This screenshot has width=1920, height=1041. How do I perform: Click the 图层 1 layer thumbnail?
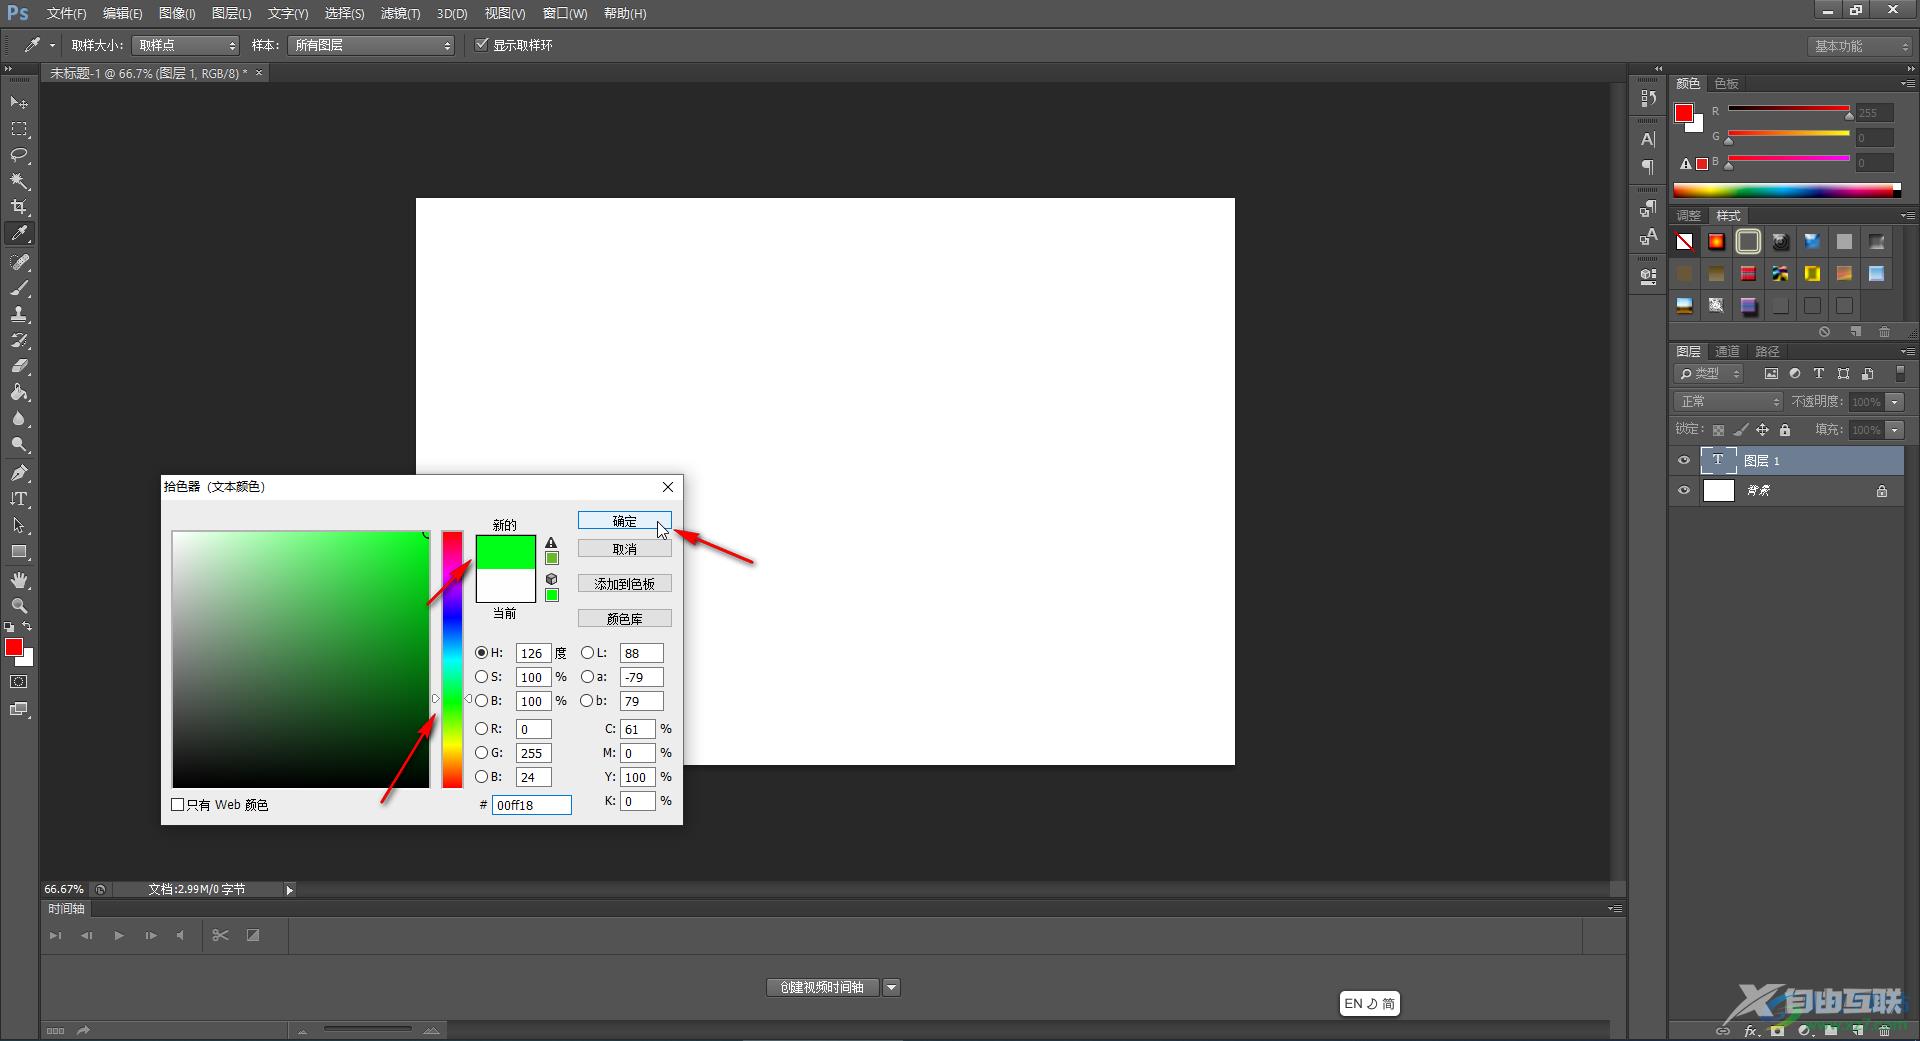(x=1718, y=461)
